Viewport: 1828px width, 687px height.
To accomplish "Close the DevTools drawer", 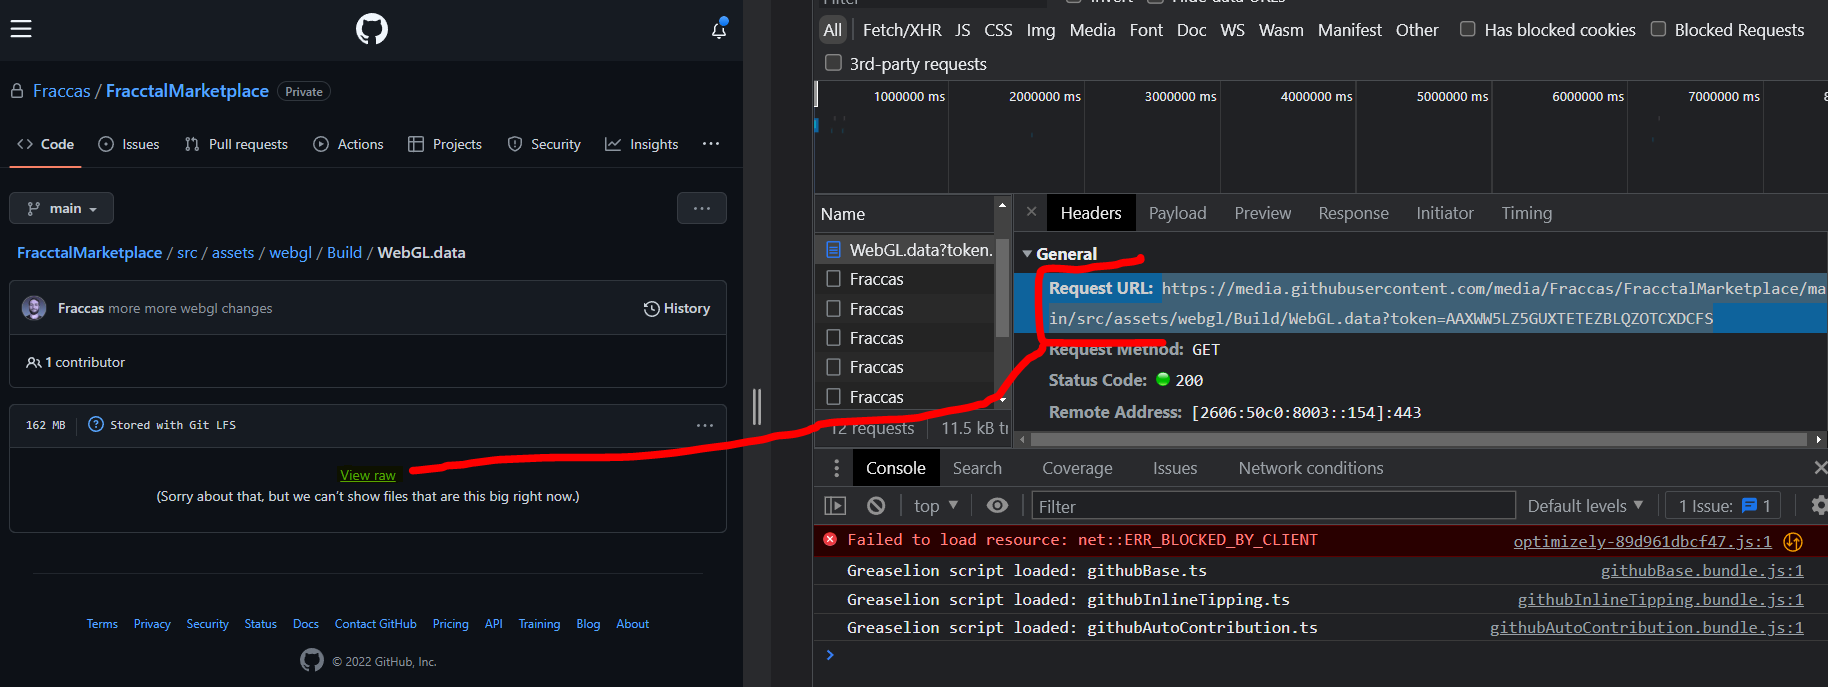I will 1820,468.
